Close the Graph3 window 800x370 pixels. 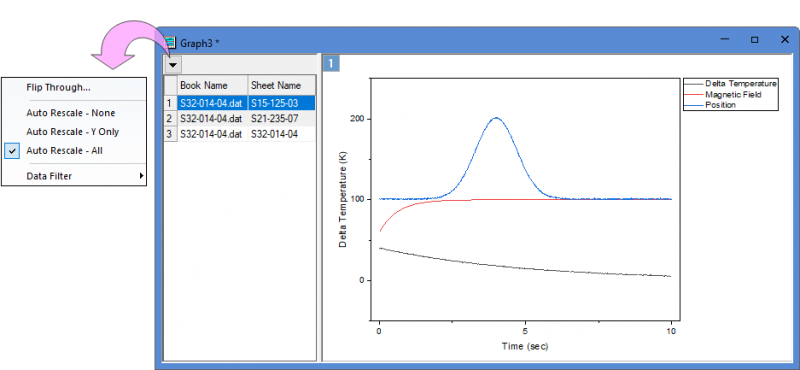pos(785,40)
